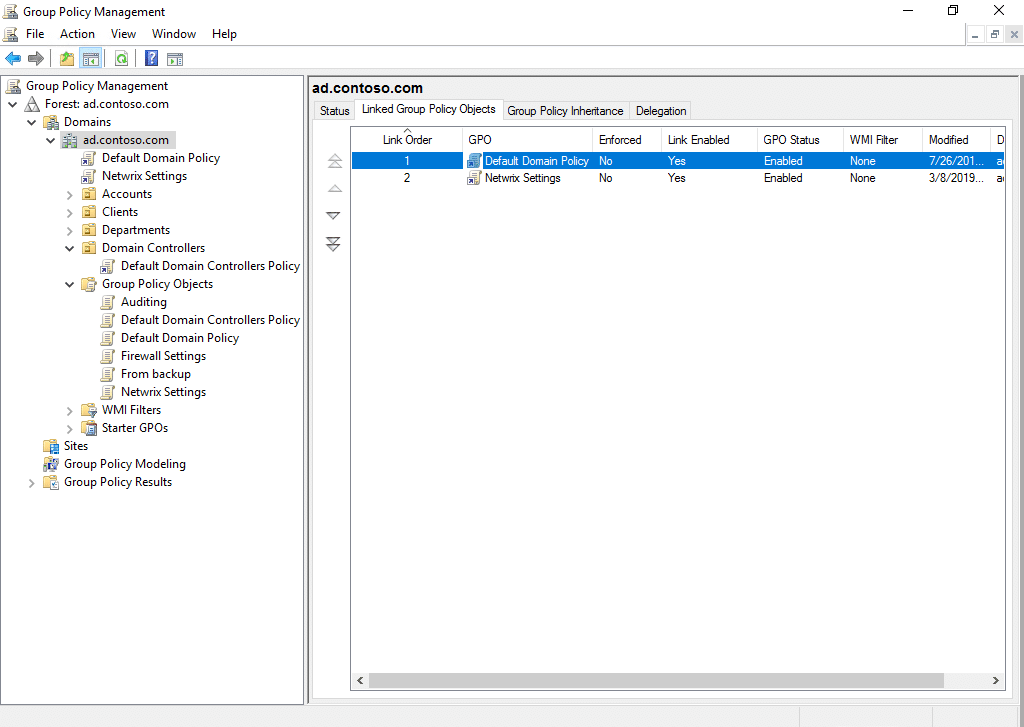Switch to the Status tab
This screenshot has width=1024, height=727.
[x=334, y=111]
